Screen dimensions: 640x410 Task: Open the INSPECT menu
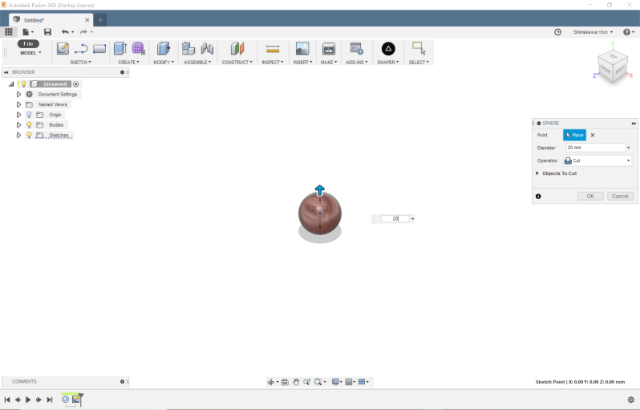tap(273, 62)
